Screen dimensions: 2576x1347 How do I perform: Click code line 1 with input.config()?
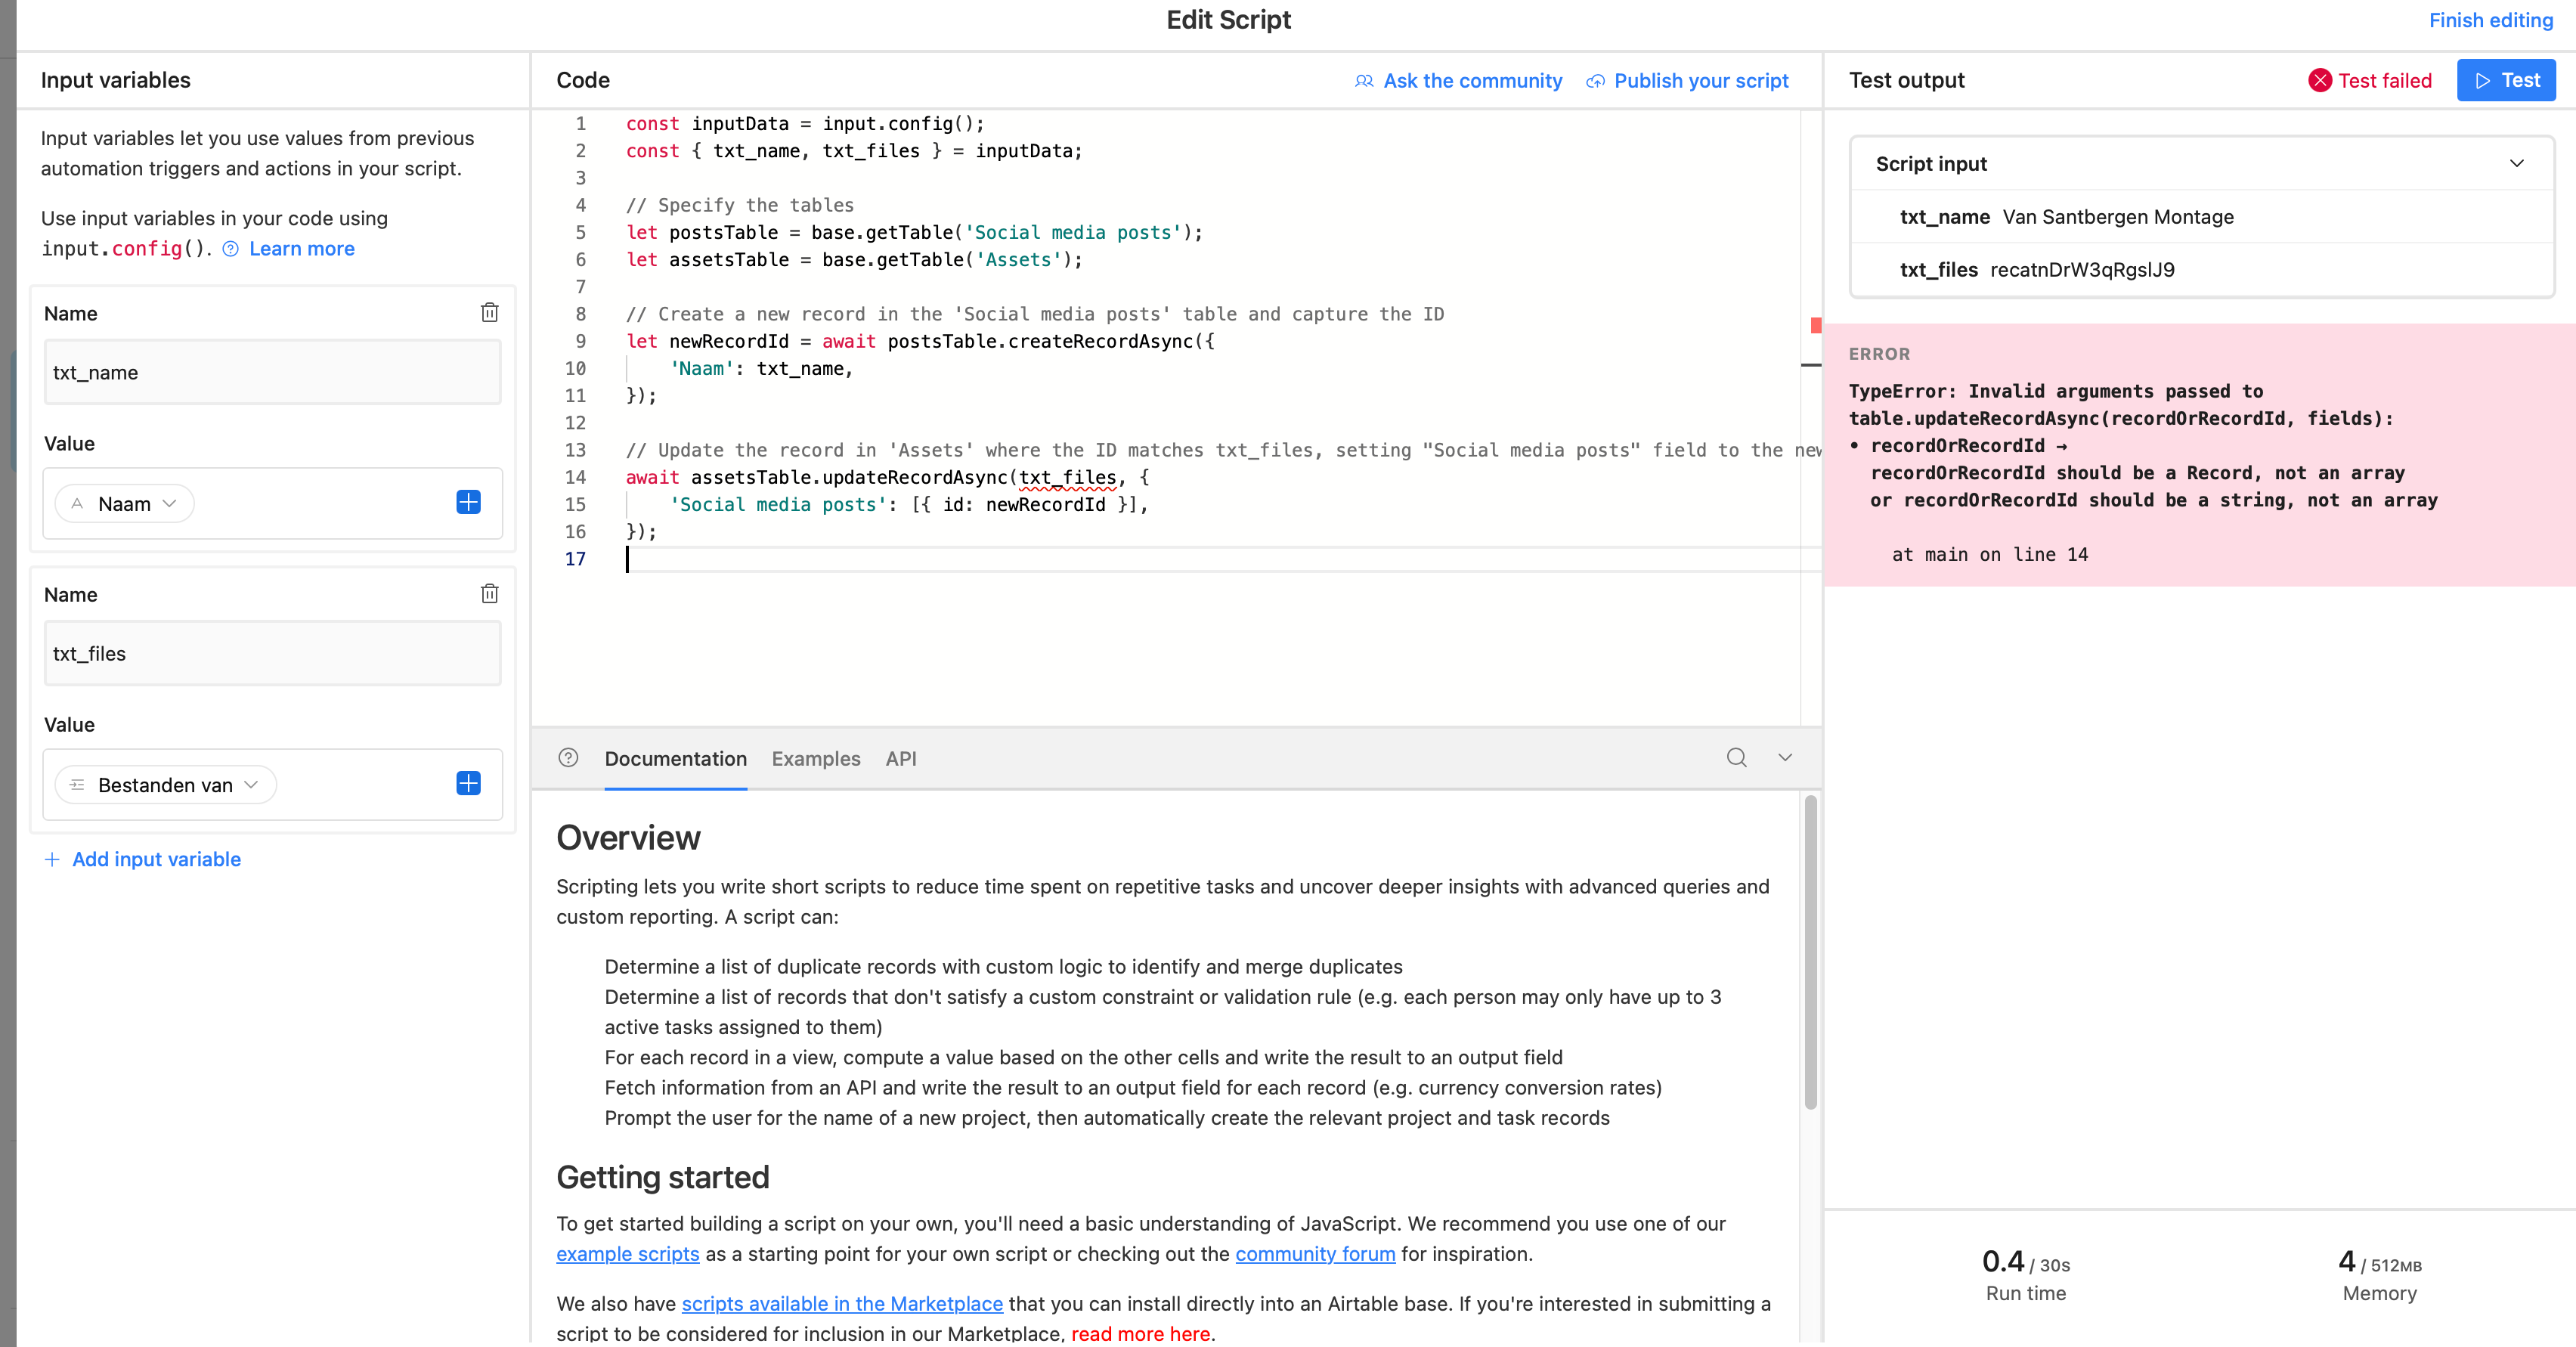(805, 124)
